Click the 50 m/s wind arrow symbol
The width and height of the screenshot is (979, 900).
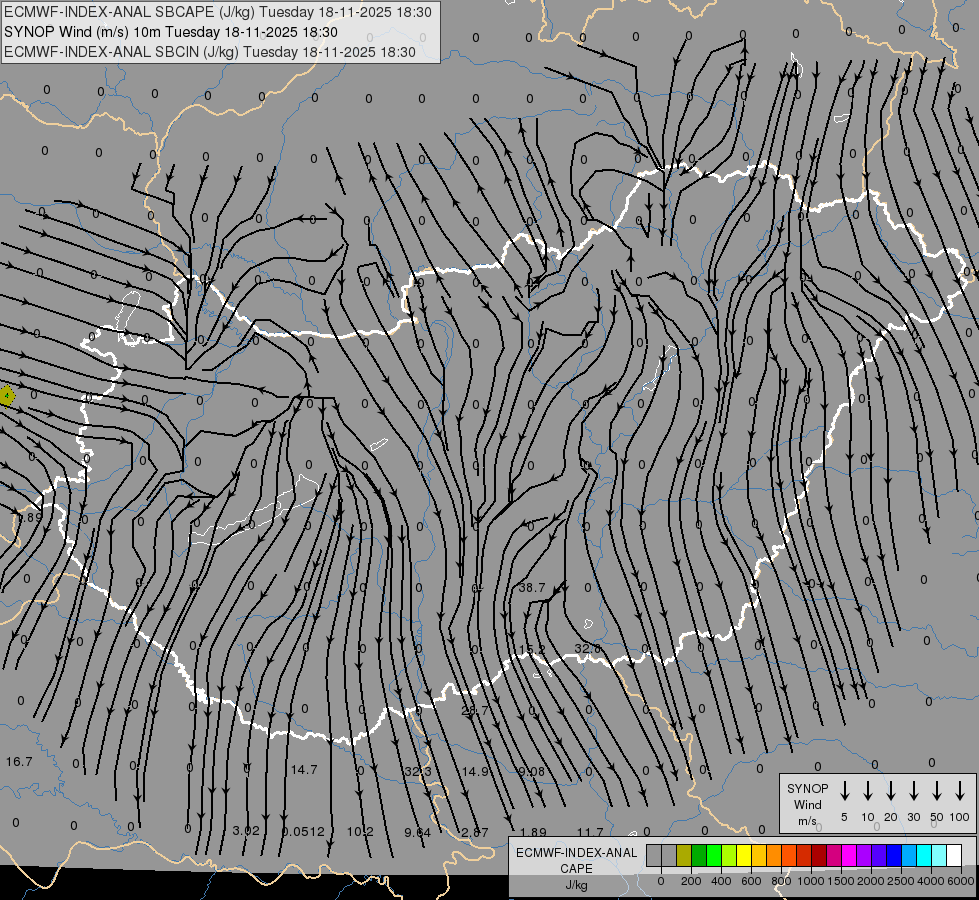point(937,791)
